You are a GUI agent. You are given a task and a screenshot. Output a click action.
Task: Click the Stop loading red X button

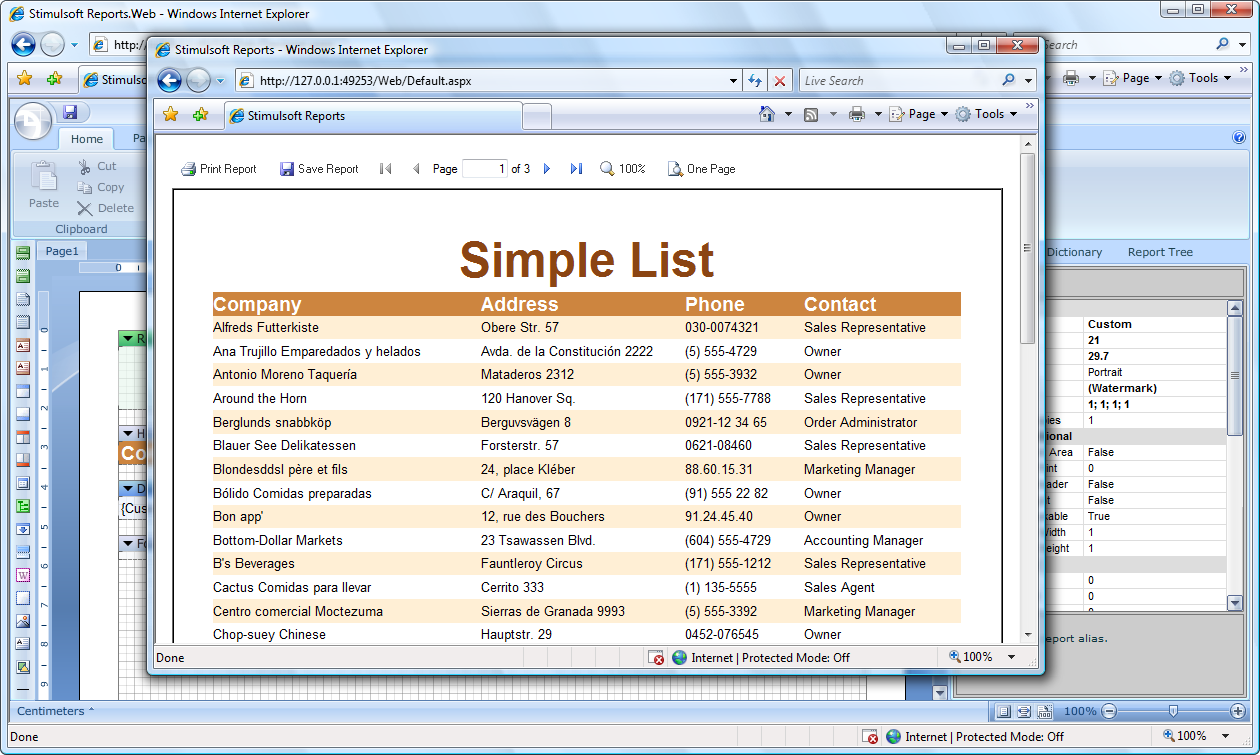(x=780, y=81)
